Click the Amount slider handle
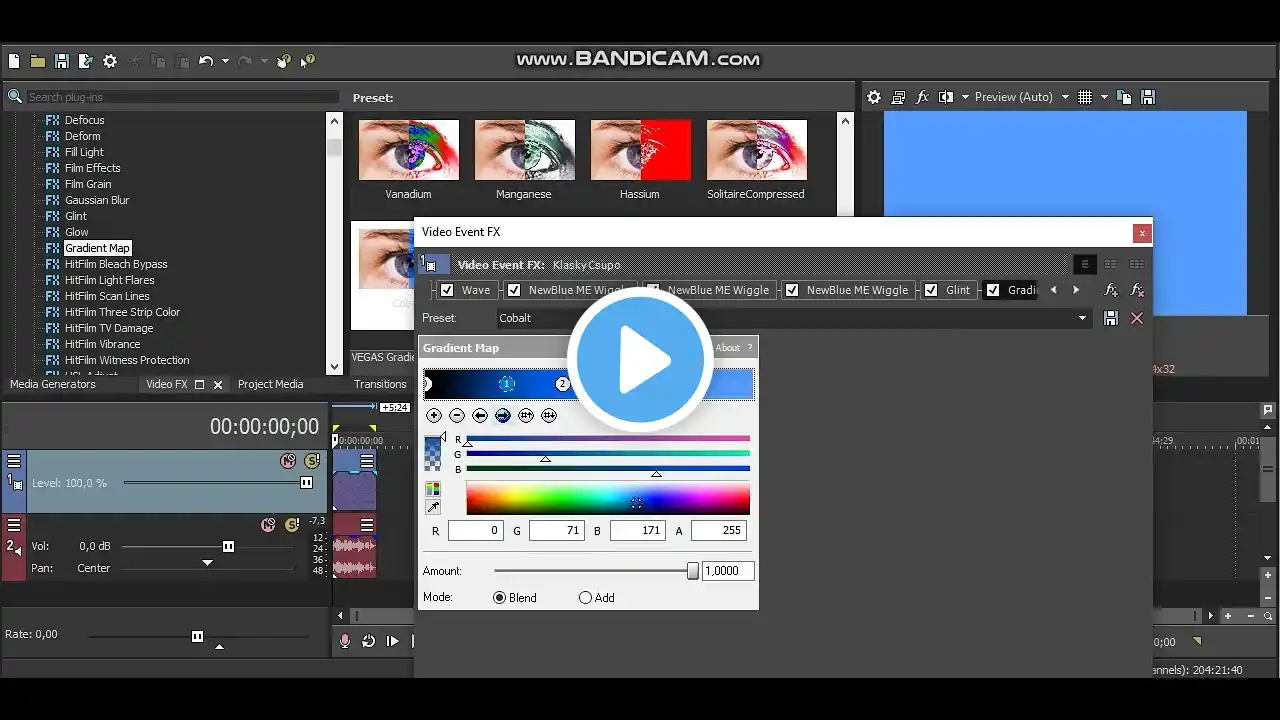1280x720 pixels. coord(692,571)
